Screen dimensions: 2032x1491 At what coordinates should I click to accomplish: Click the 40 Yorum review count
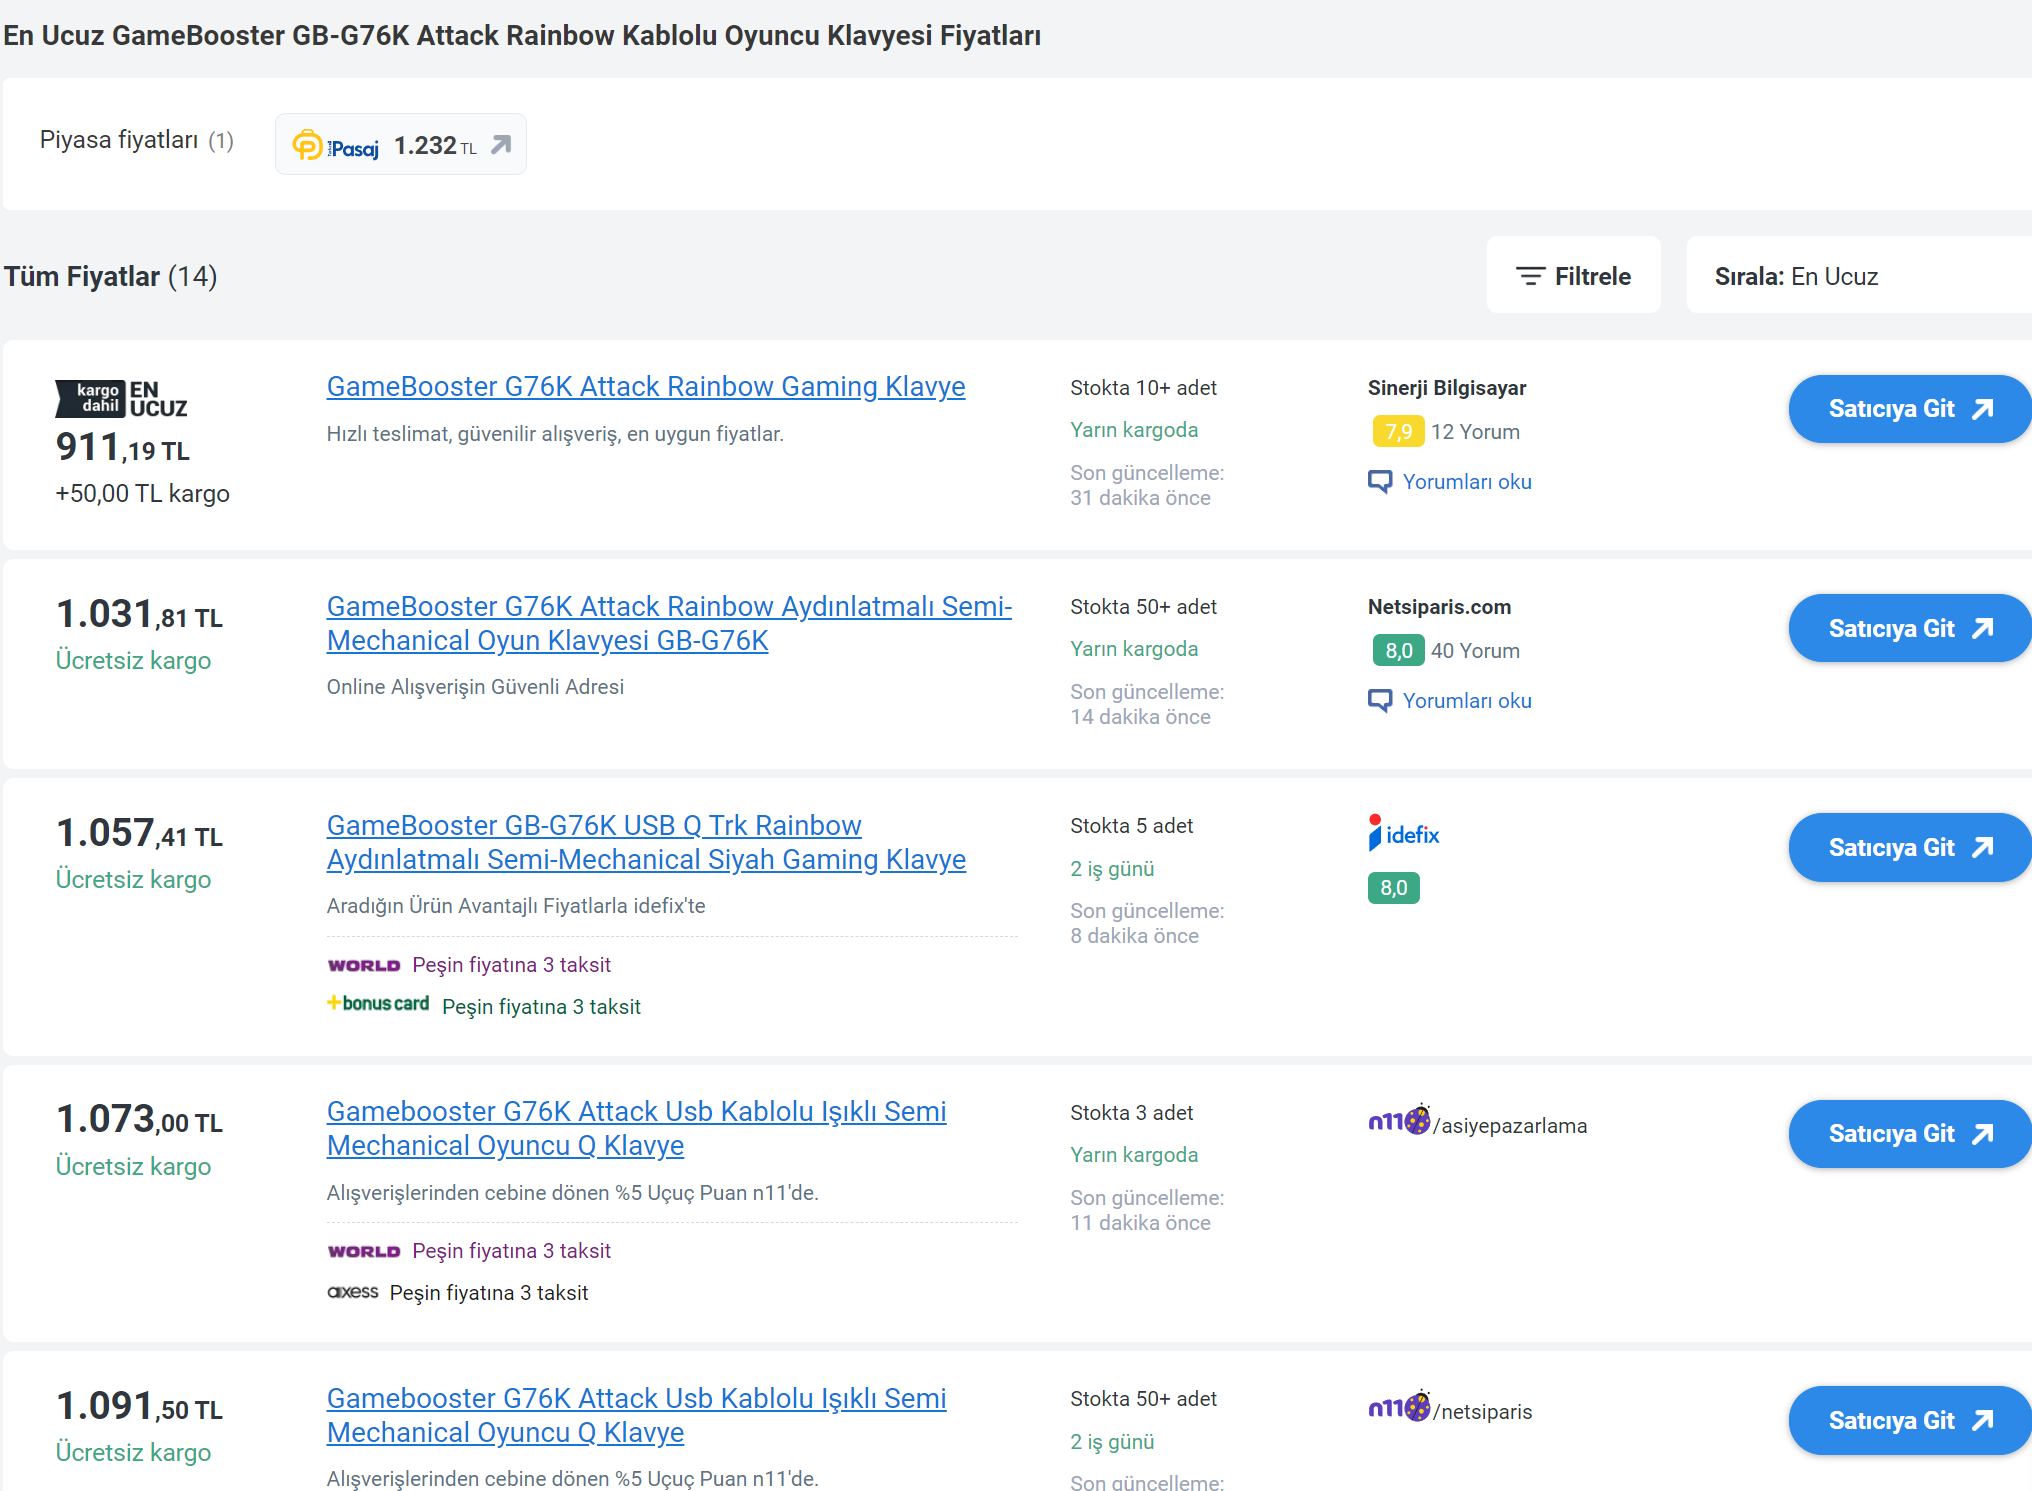[1475, 651]
